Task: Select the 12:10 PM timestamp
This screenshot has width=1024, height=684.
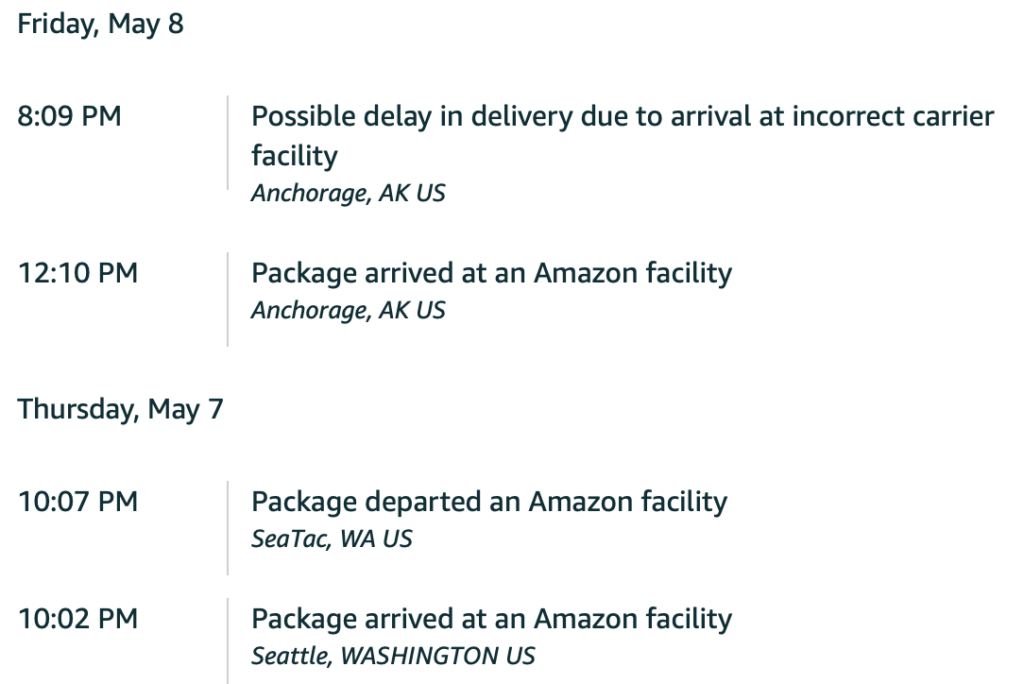Action: (78, 273)
